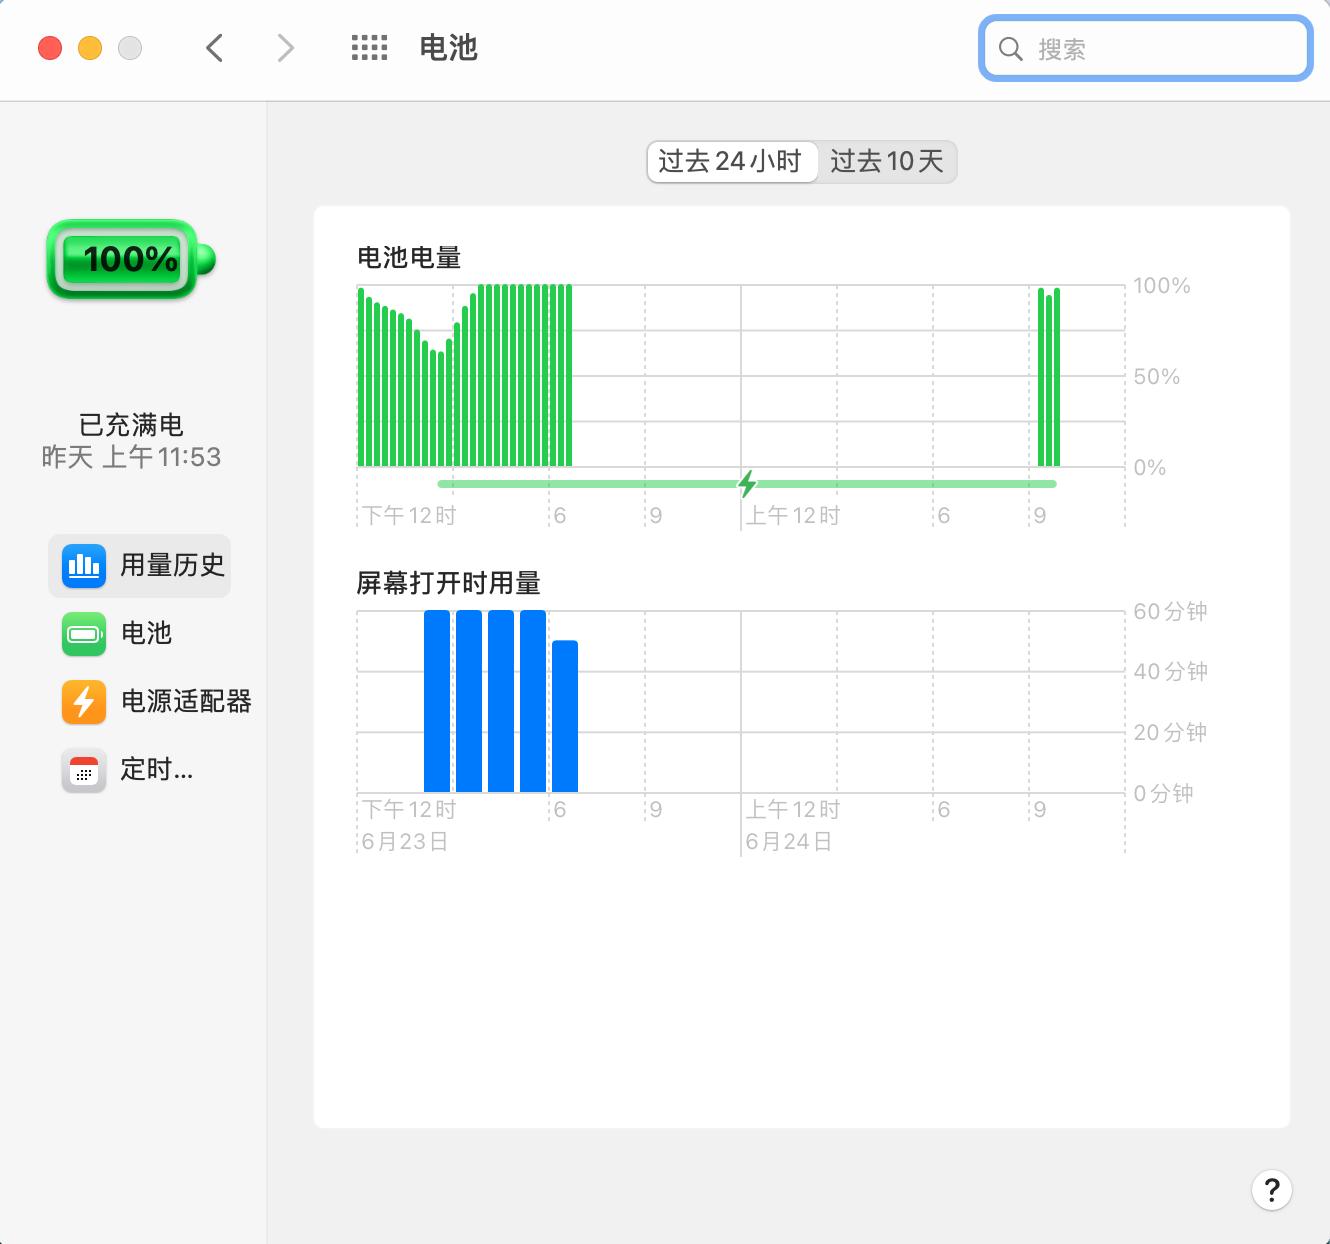Click the 100% battery status icon
Viewport: 1330px width, 1244px height.
(x=131, y=259)
